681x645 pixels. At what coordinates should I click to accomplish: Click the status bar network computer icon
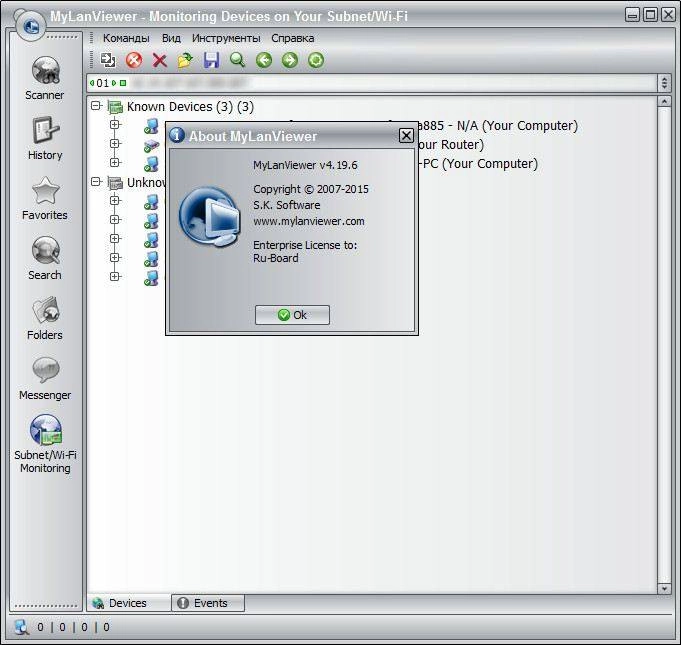click(x=21, y=627)
